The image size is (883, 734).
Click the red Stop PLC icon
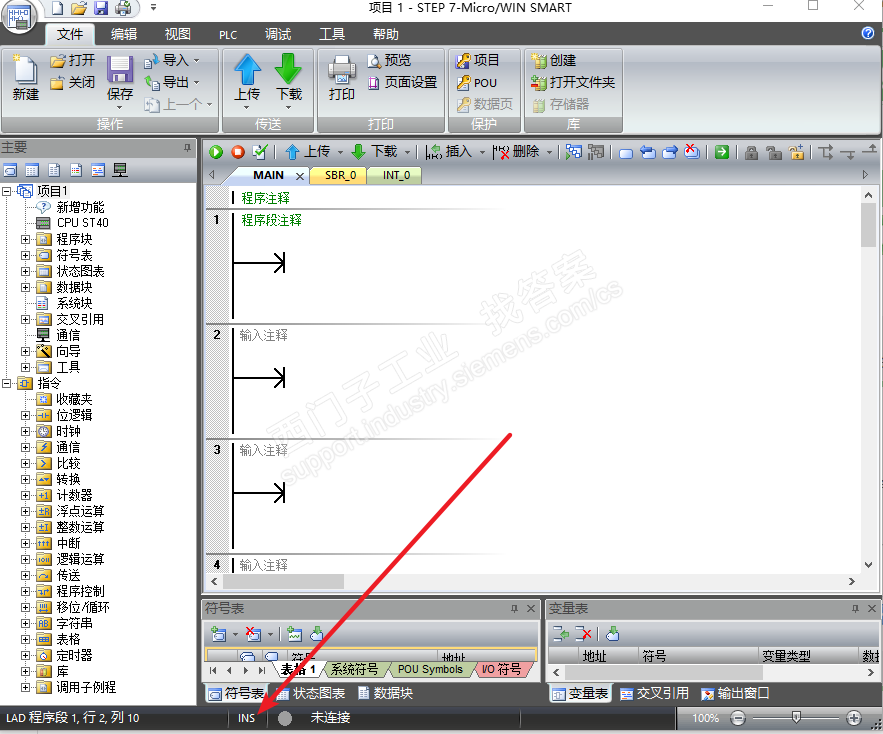[x=238, y=152]
